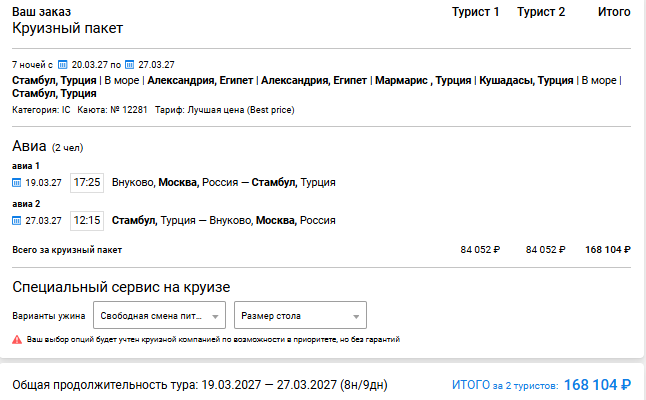
Task: Click the calendar icon next to 19.03.27 flight
Action: click(16, 182)
